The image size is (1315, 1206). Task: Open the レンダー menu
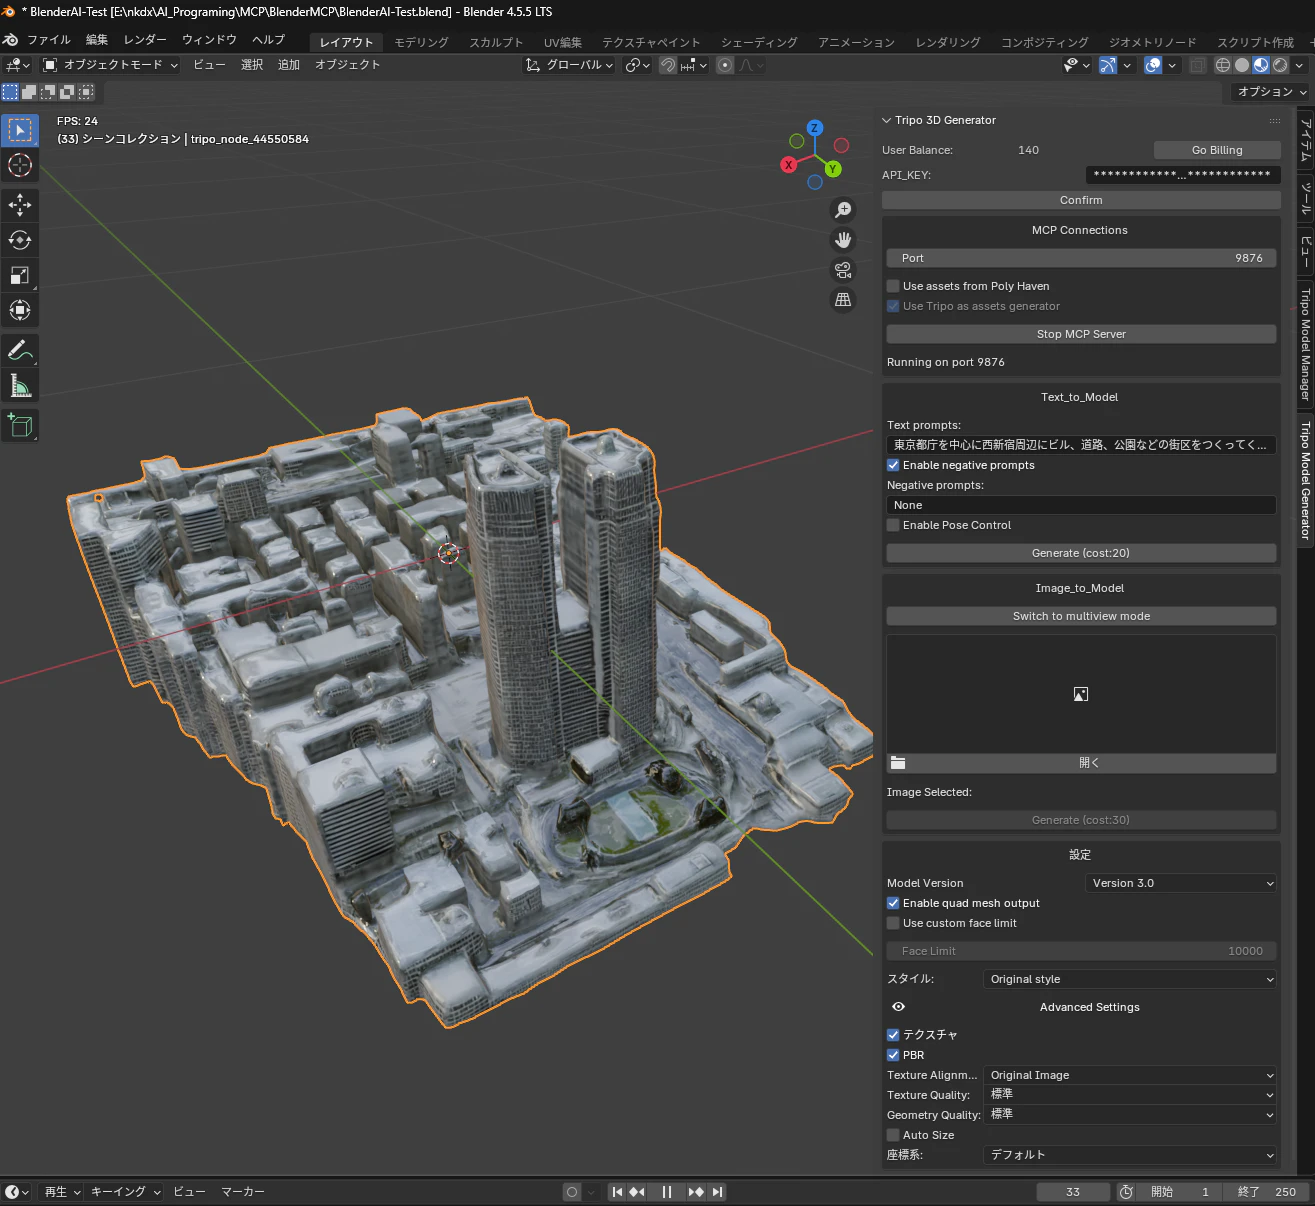pos(145,40)
